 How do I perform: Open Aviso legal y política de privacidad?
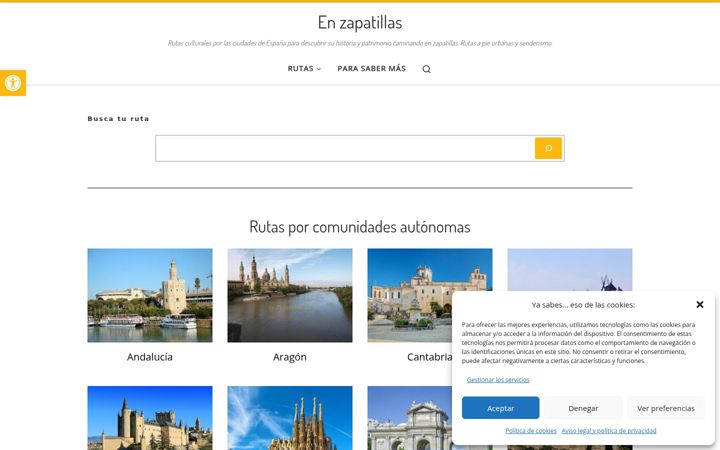click(x=609, y=431)
